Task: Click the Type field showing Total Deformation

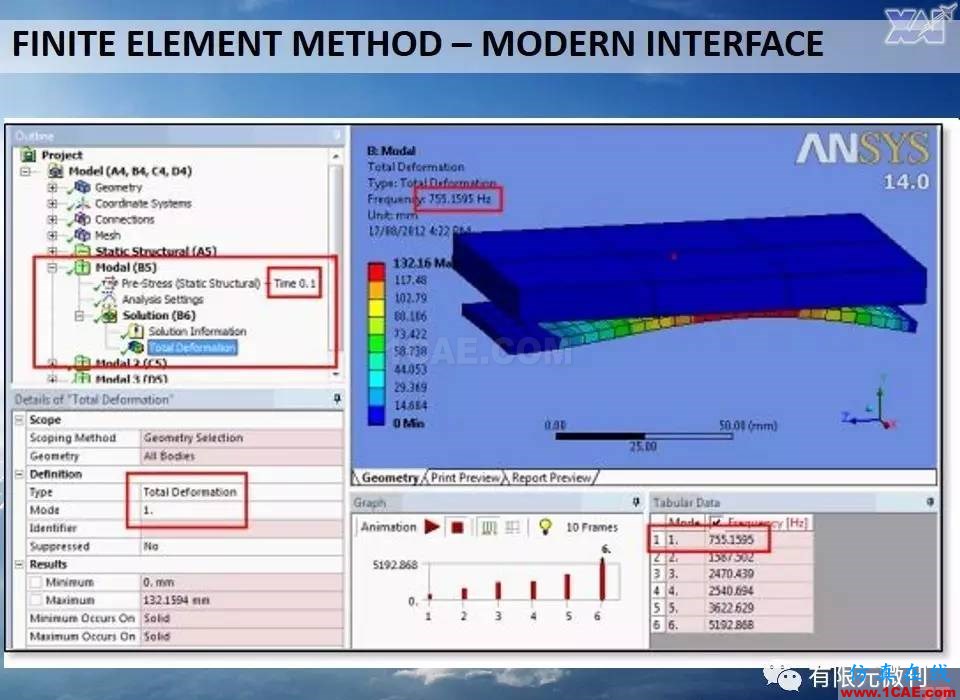Action: click(x=242, y=492)
